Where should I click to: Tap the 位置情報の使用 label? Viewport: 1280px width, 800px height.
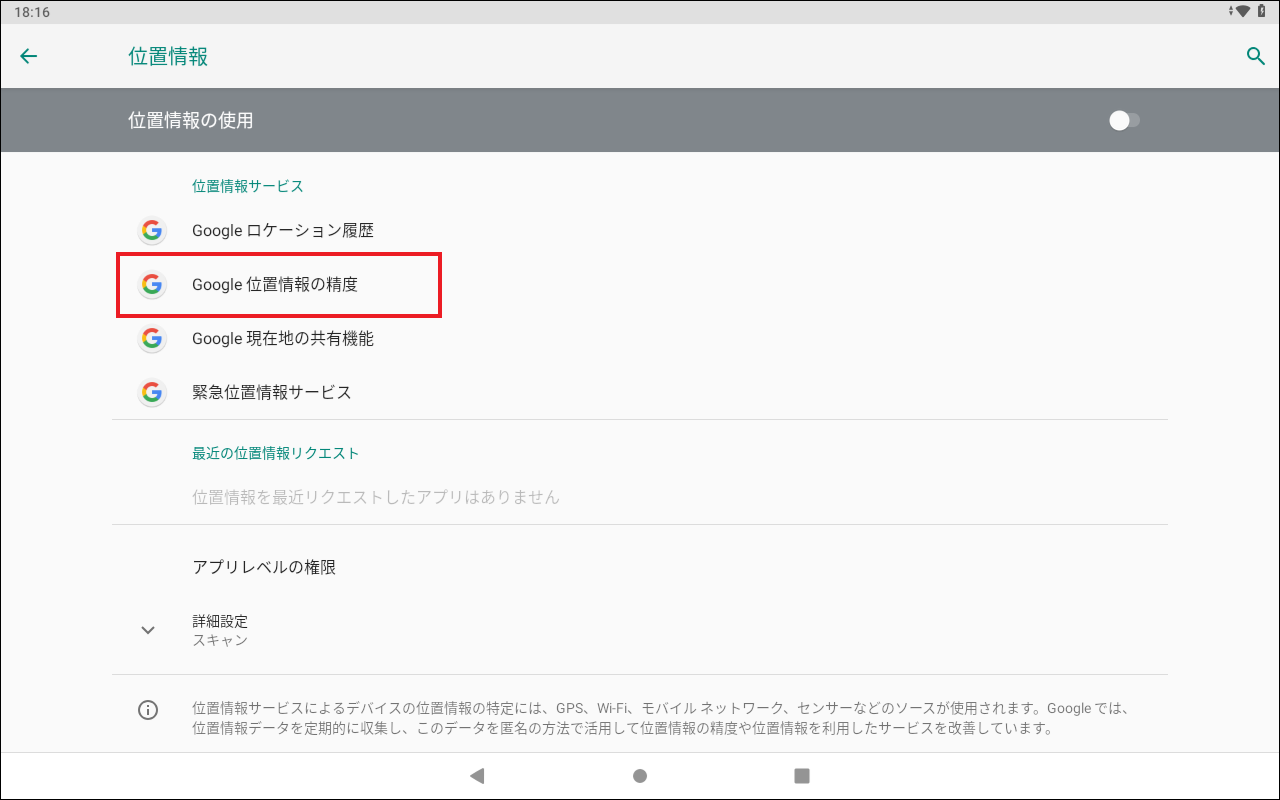pyautogui.click(x=191, y=121)
